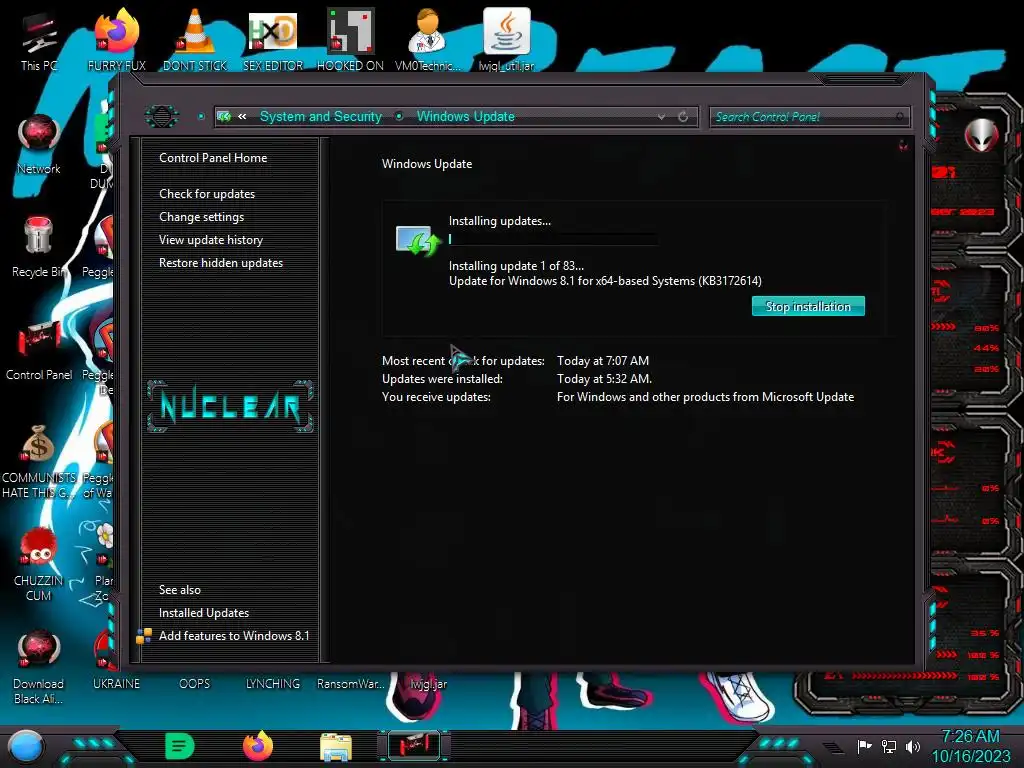Open the volume speaker tray icon
This screenshot has width=1024, height=768.
click(x=912, y=746)
